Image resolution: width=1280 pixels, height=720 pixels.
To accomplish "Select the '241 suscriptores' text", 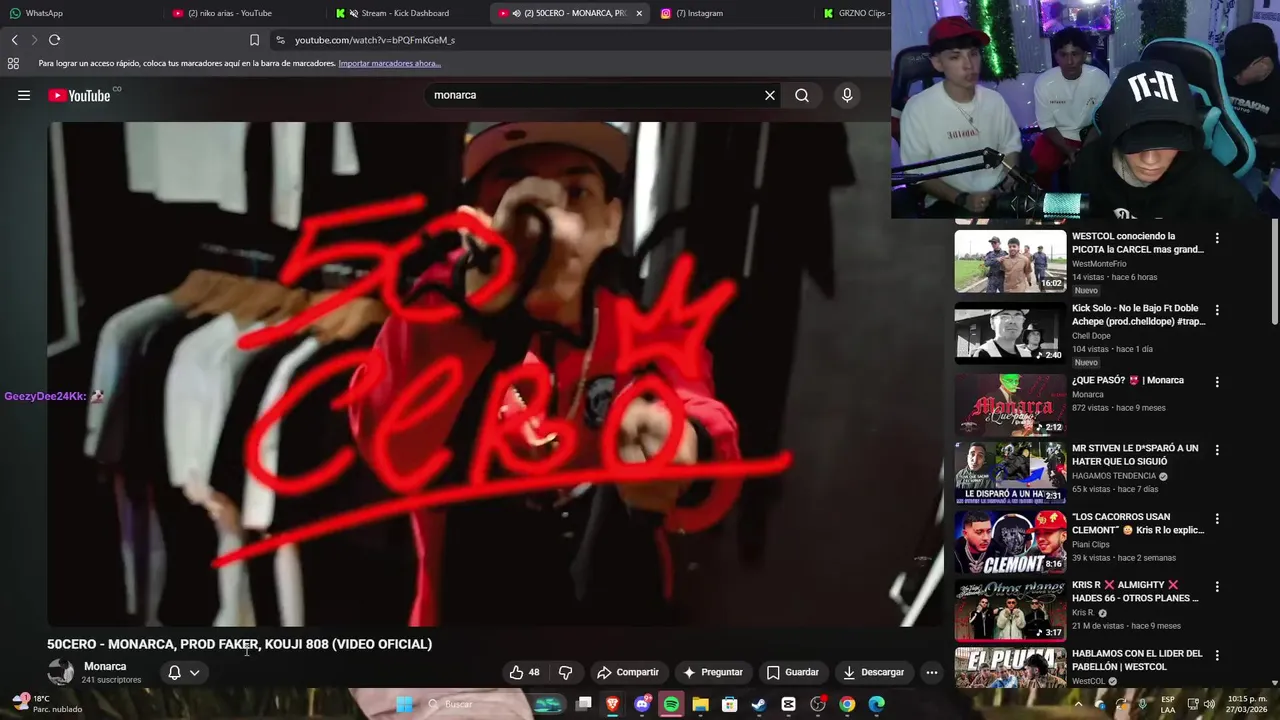I will [111, 680].
